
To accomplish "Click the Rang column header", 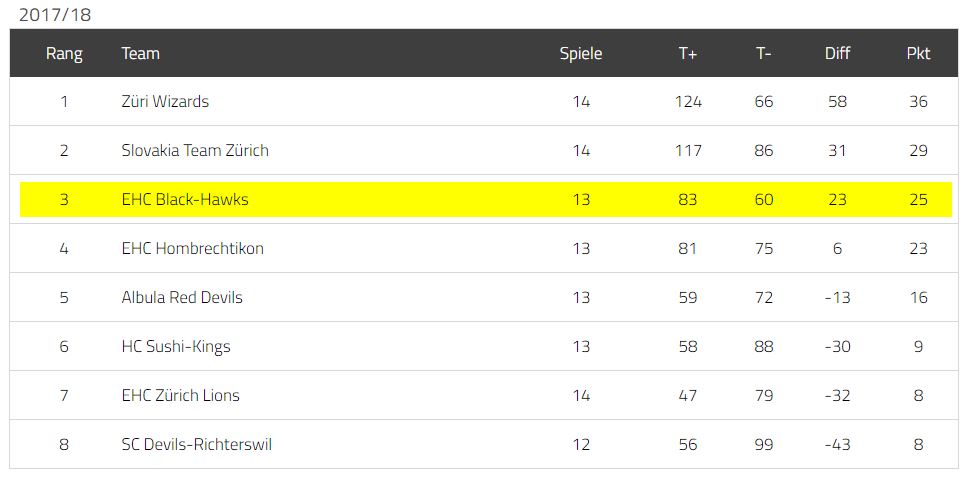I will (64, 54).
